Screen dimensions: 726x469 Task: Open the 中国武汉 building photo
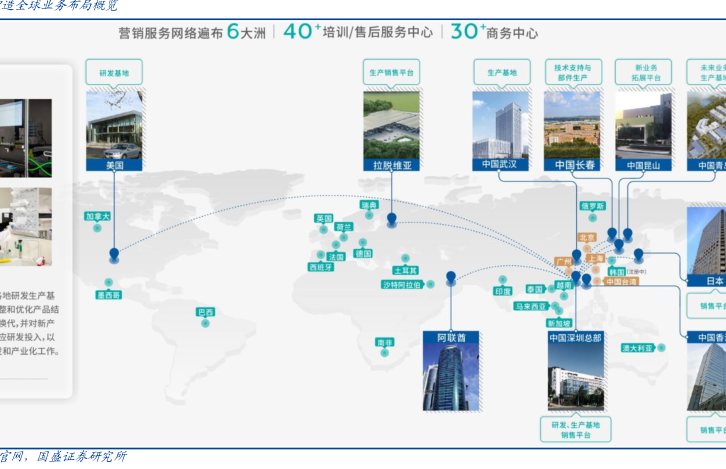click(x=501, y=124)
